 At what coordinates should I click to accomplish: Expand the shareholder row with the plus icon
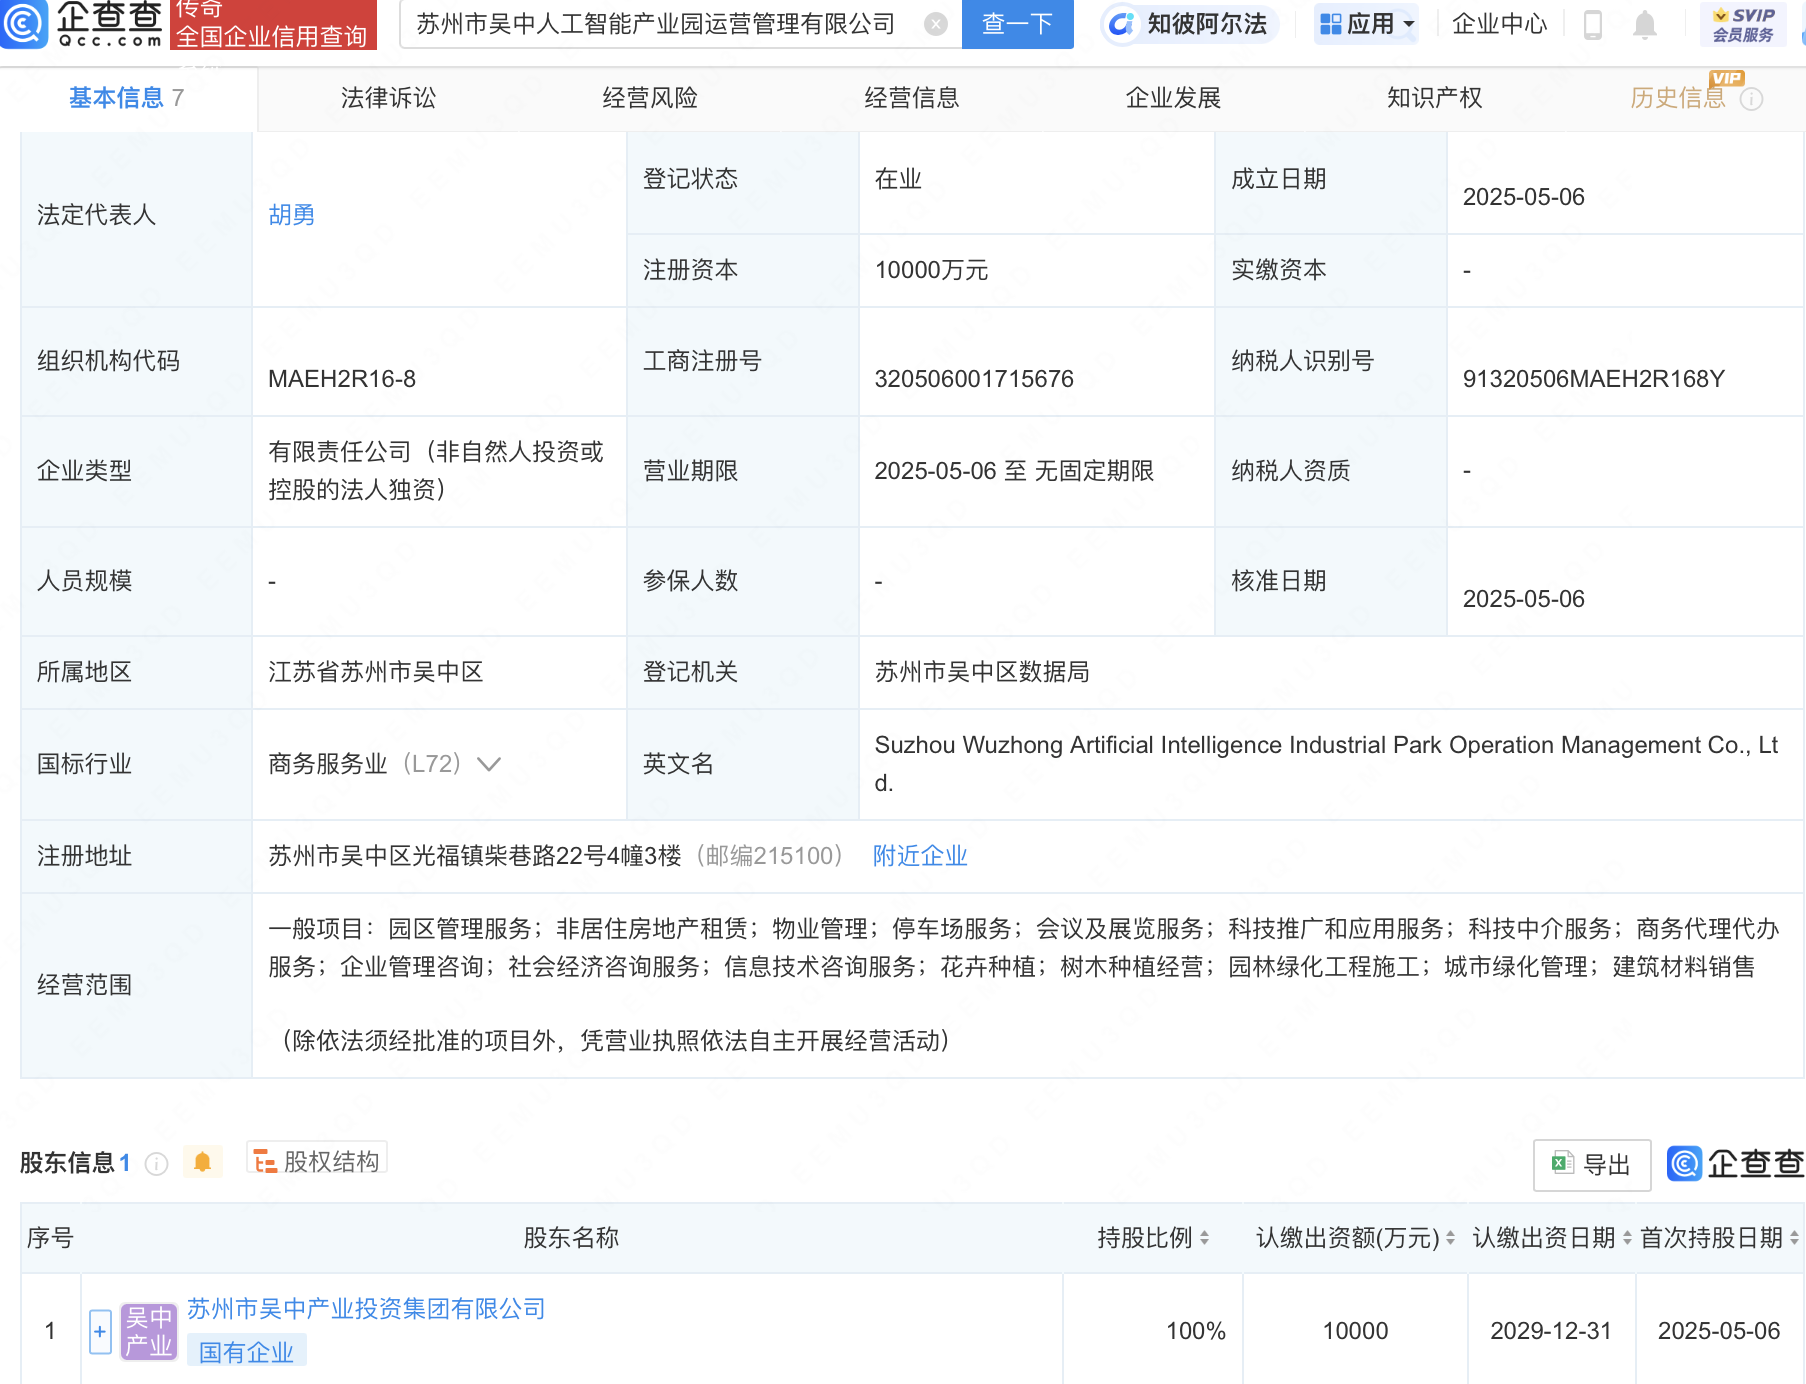(100, 1331)
